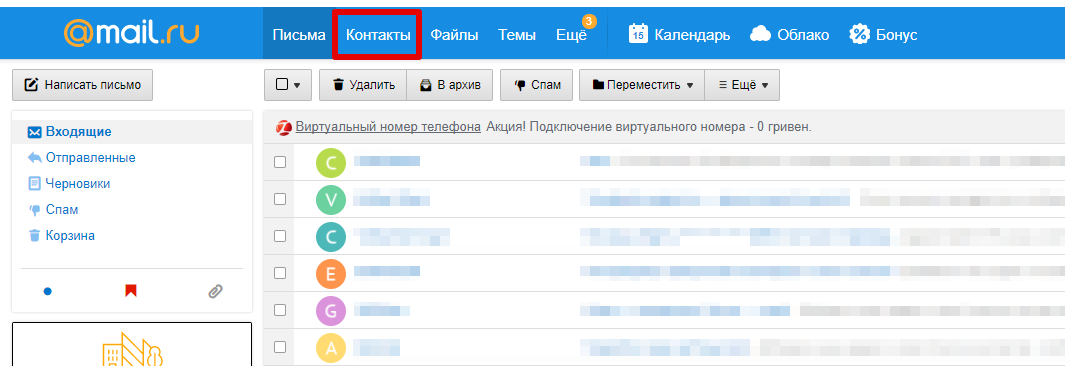Filter unread with the blue dot
The image size is (1065, 366).
(x=48, y=291)
